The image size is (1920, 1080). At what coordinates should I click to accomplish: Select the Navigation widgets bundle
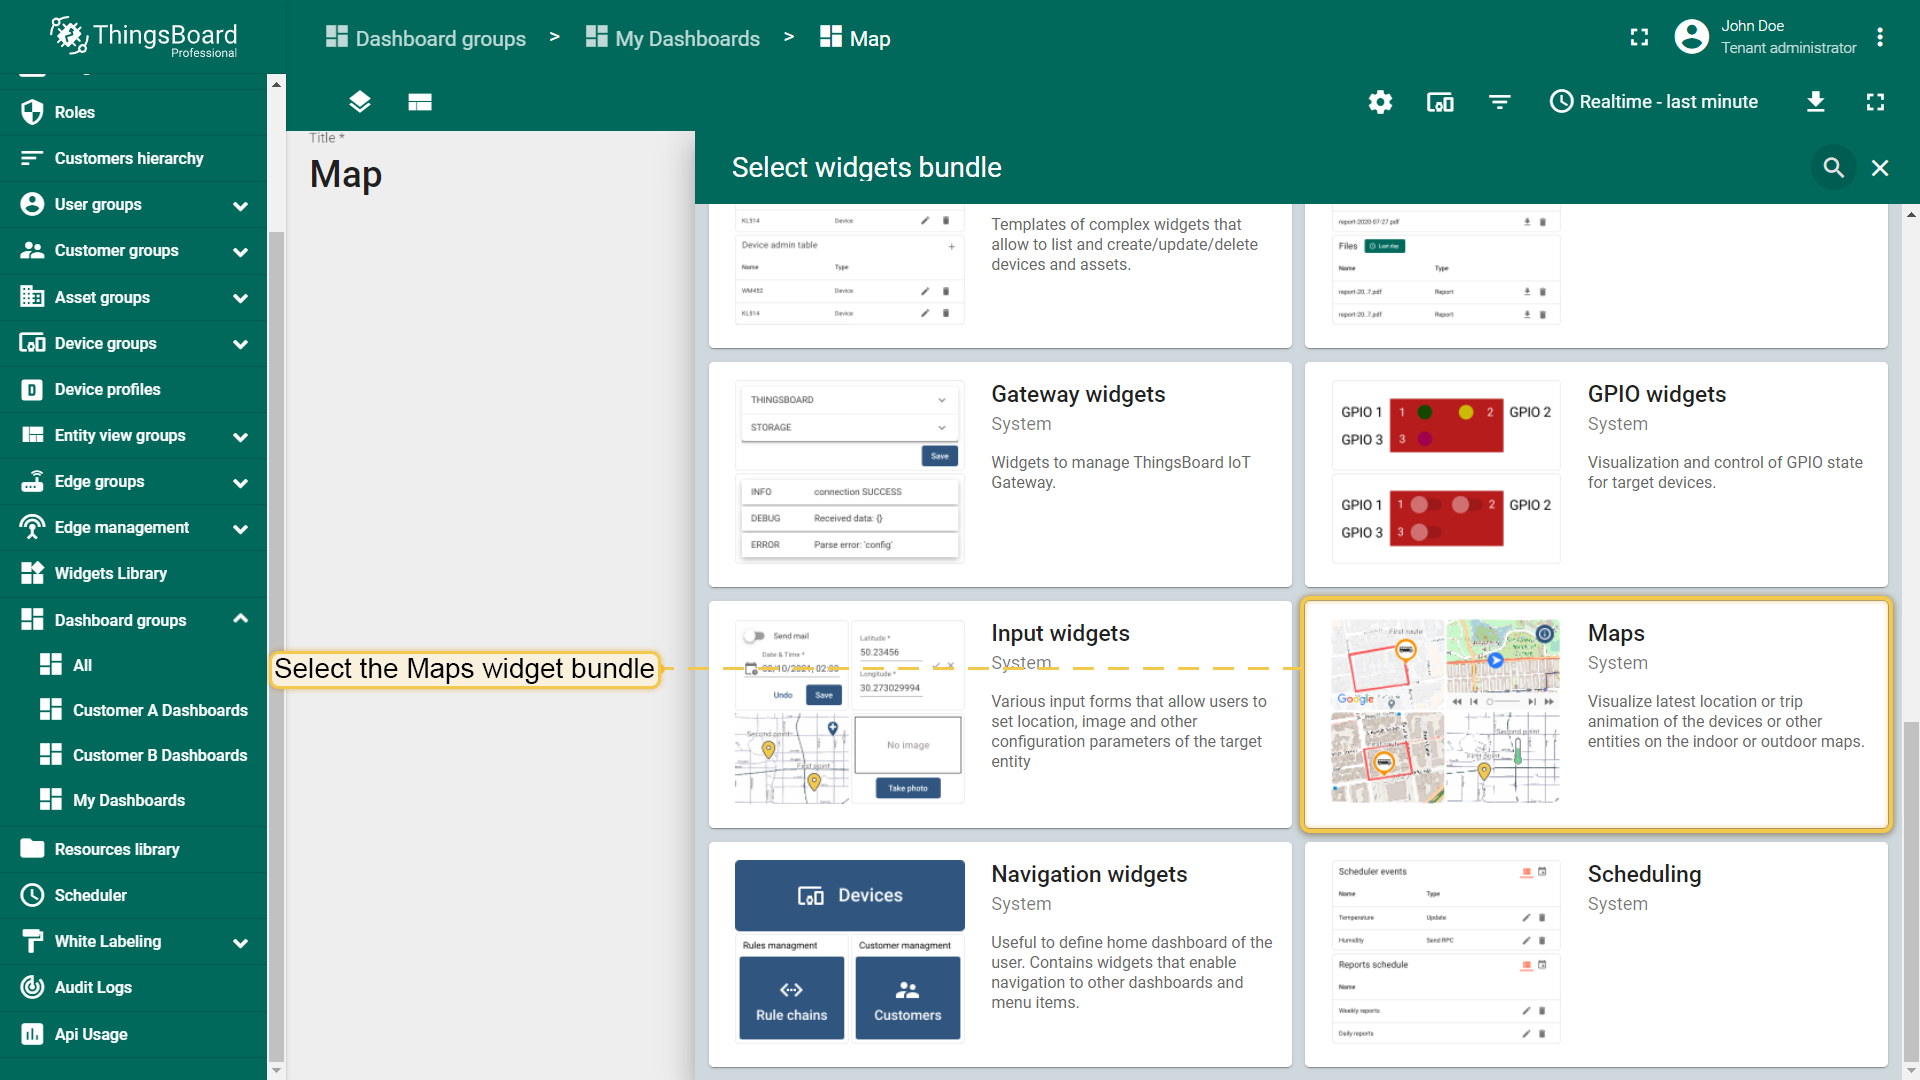coord(1000,954)
